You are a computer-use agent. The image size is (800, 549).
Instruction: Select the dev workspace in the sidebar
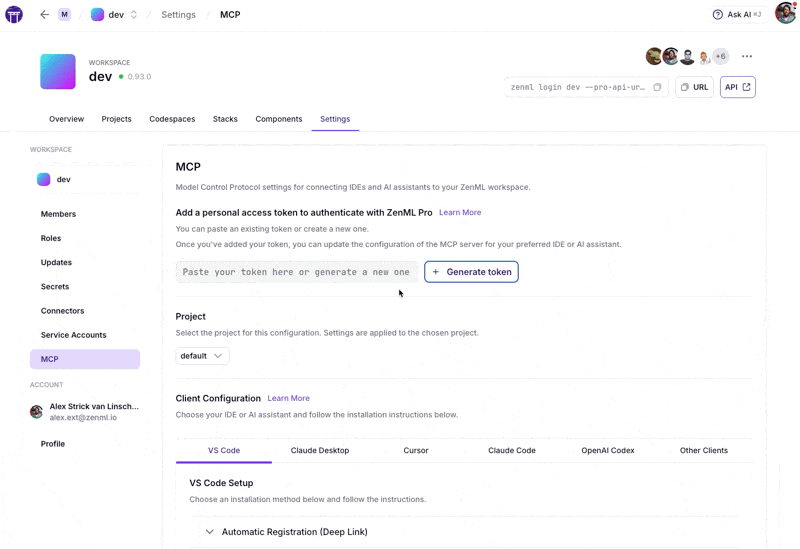(85, 180)
